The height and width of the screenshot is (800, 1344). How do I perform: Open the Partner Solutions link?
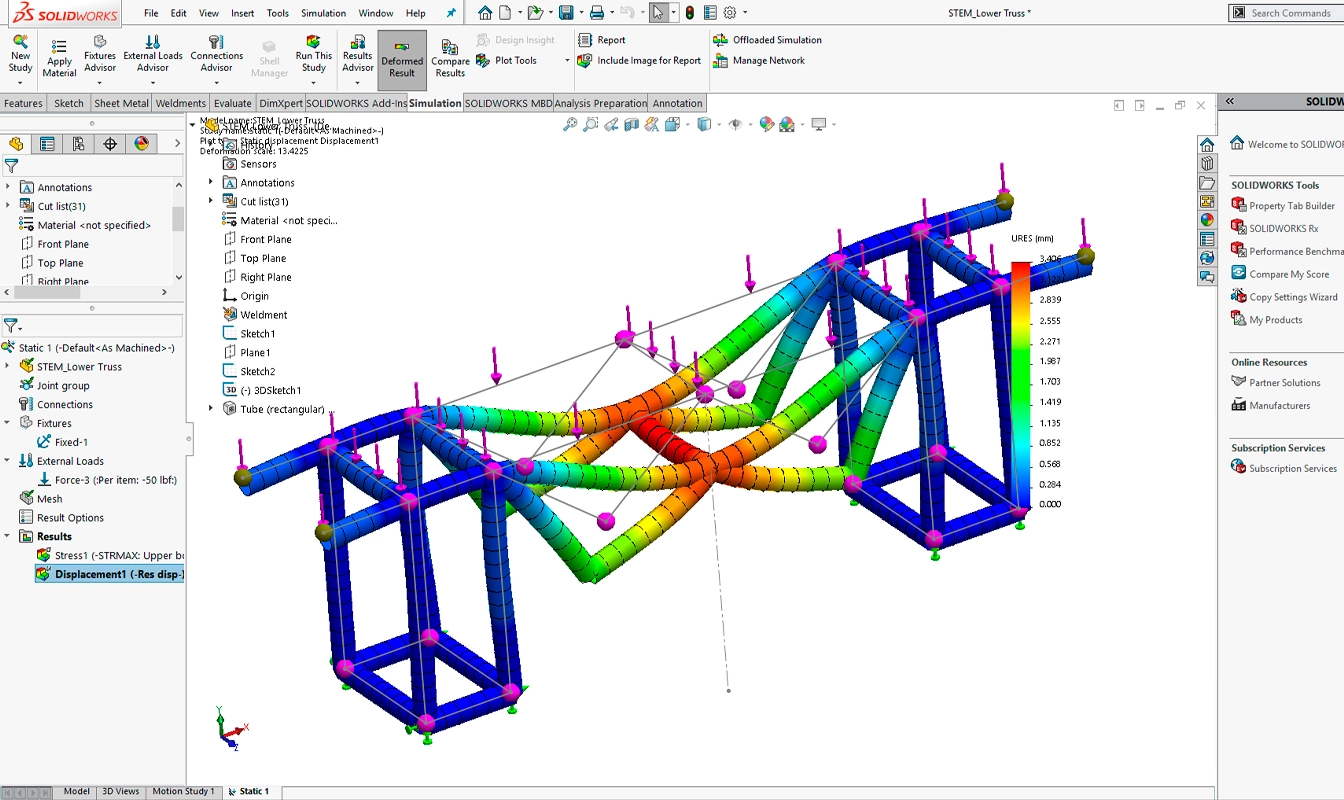tap(1276, 383)
